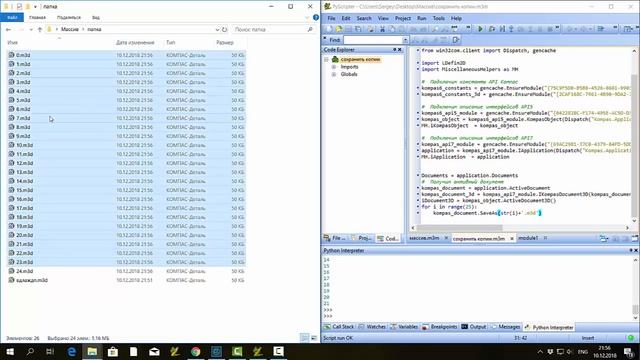Expand the Explorer ribbon chevron
640x360 pixels.
[x=307, y=18]
